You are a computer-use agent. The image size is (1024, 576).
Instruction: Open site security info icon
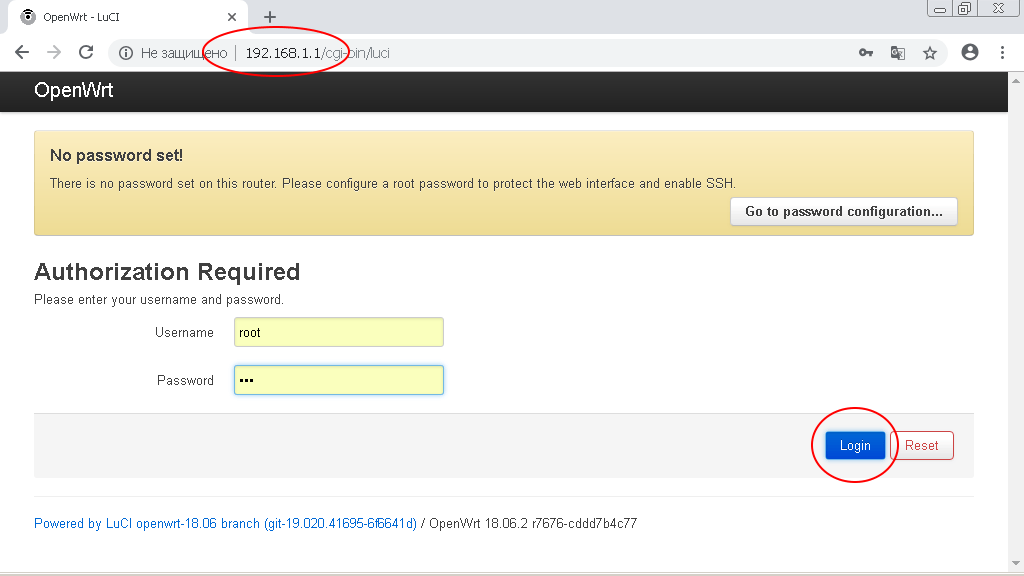click(126, 53)
